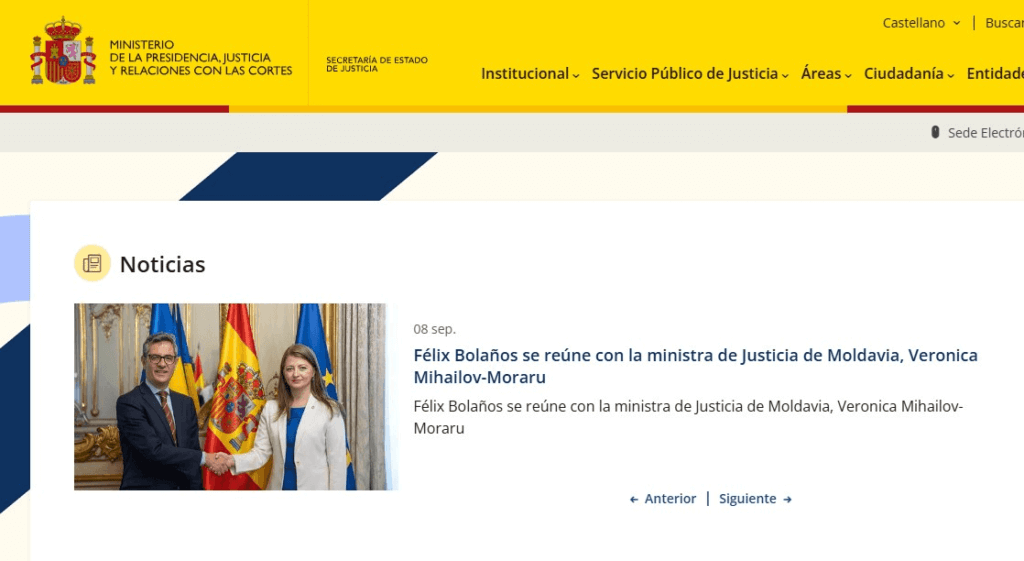This screenshot has height=561, width=1024.
Task: Click the right arrow beside Siguiente
Action: (788, 500)
